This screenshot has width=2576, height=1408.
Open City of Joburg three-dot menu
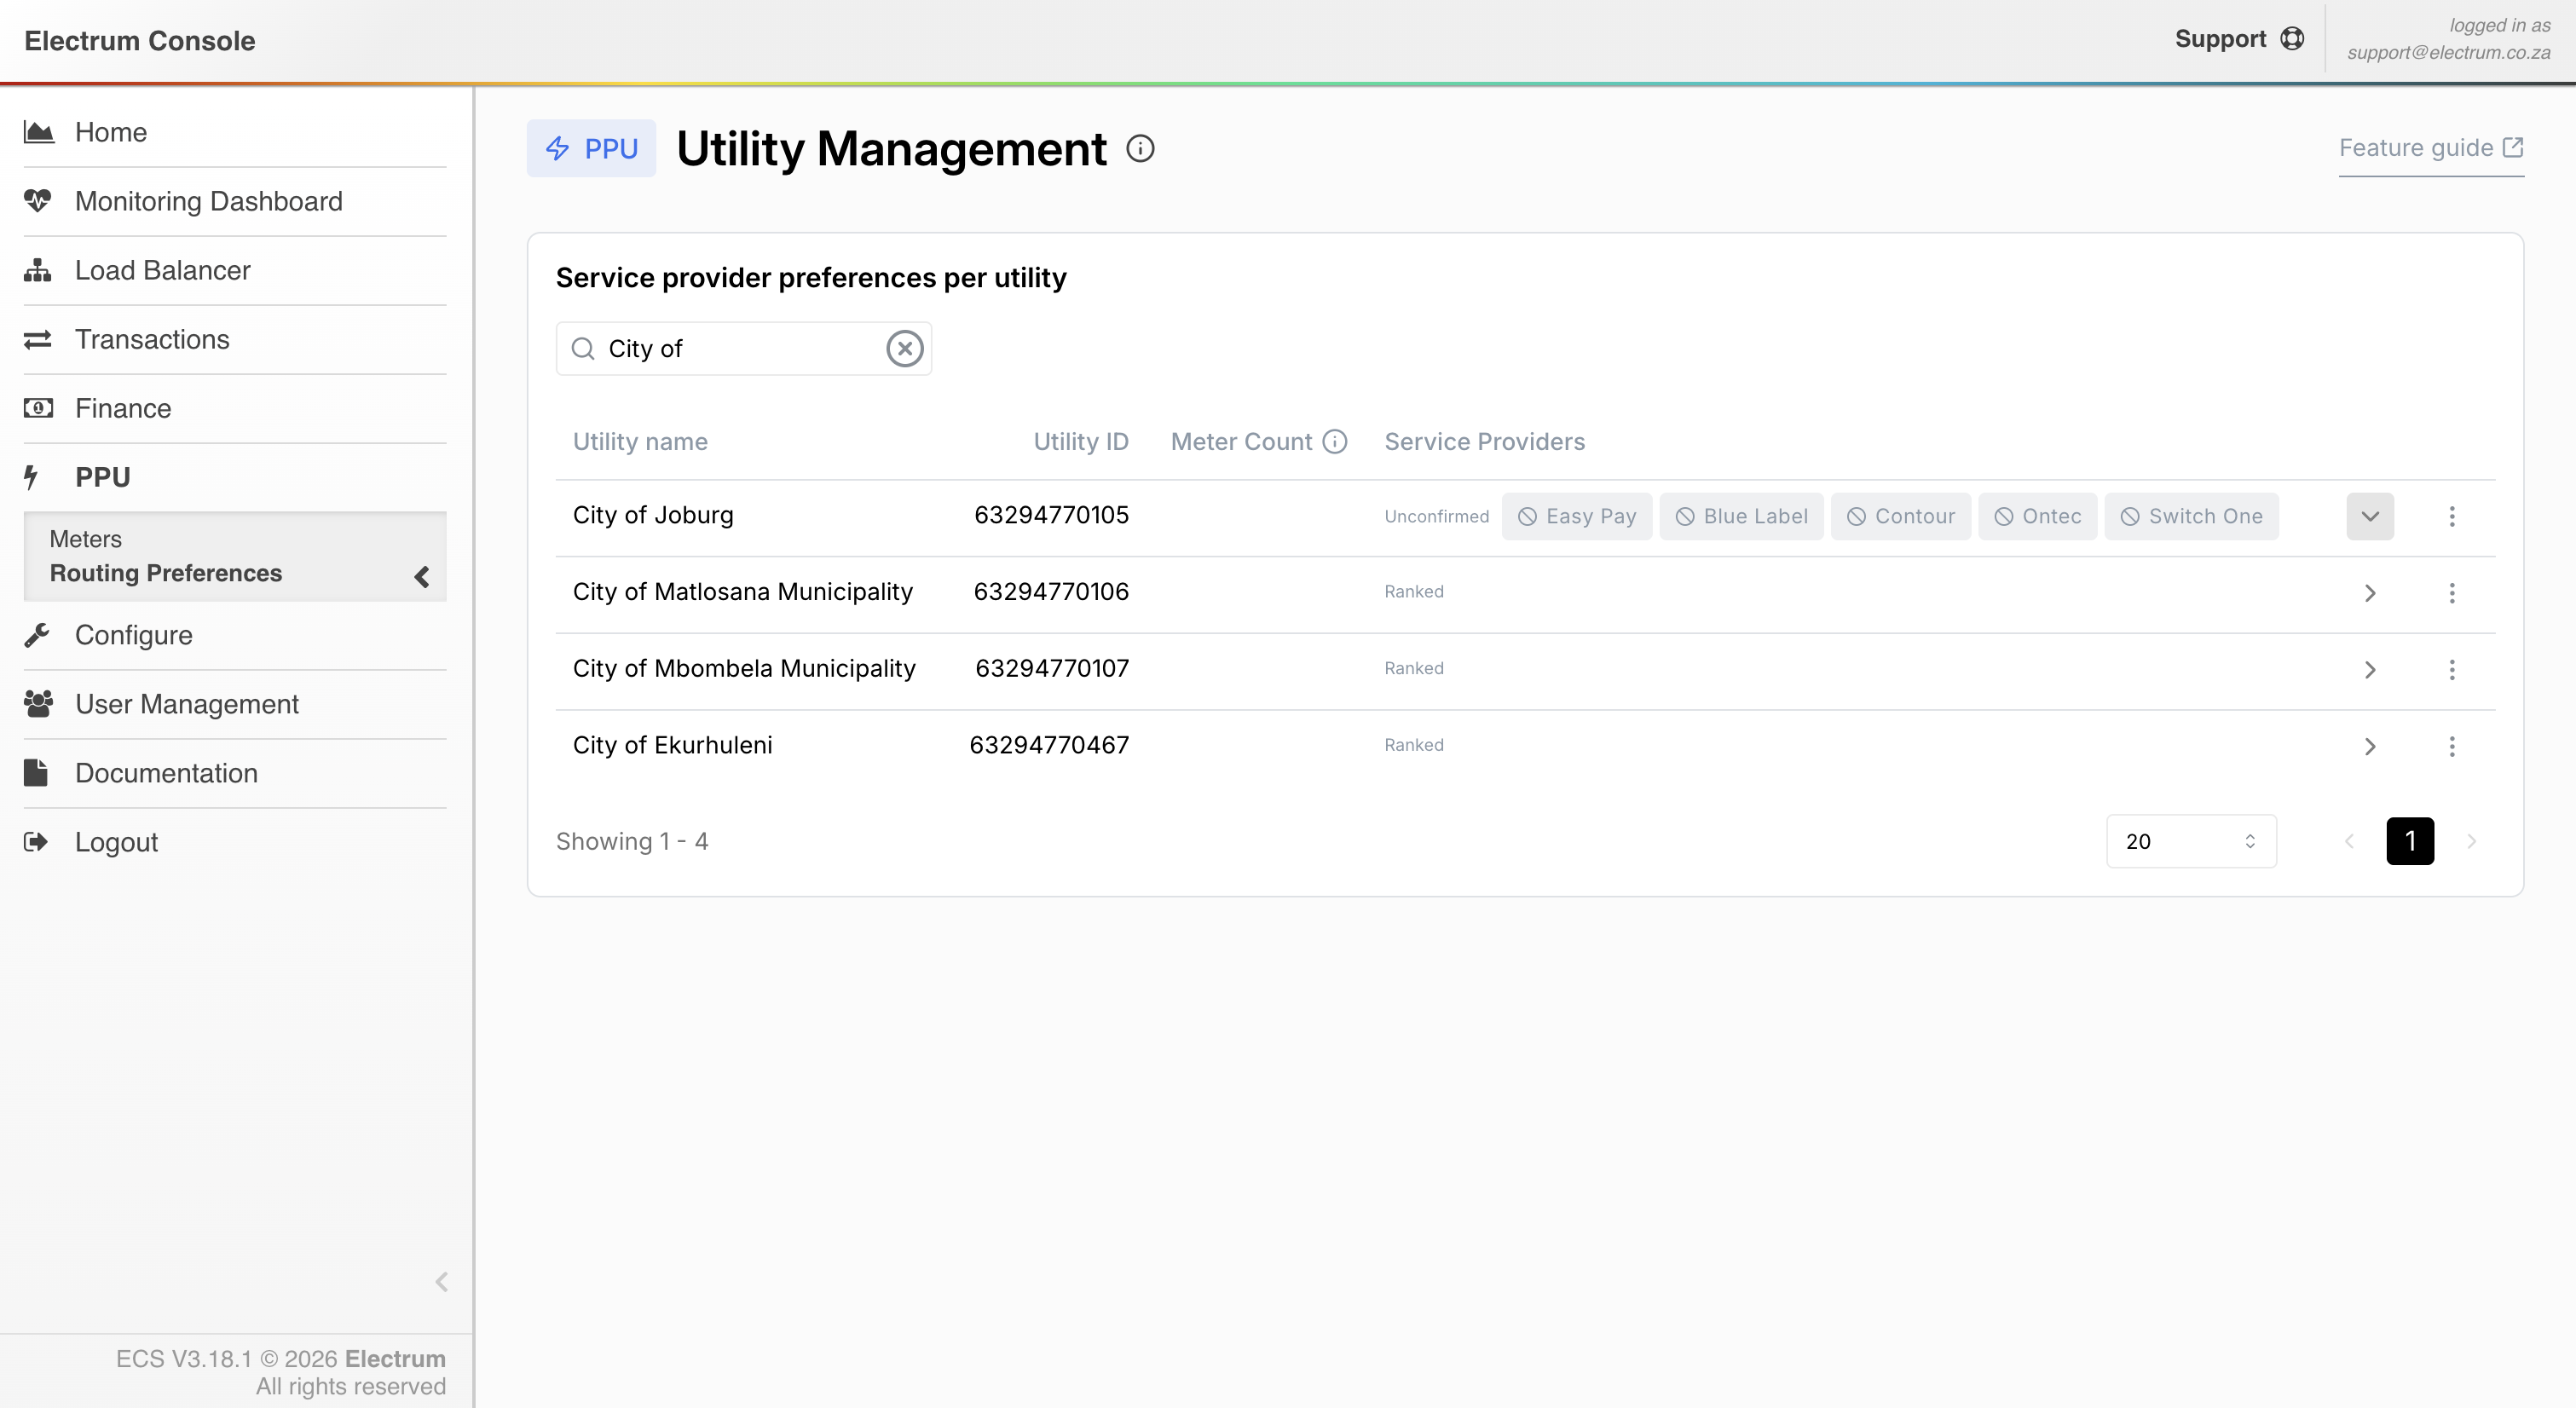point(2451,516)
